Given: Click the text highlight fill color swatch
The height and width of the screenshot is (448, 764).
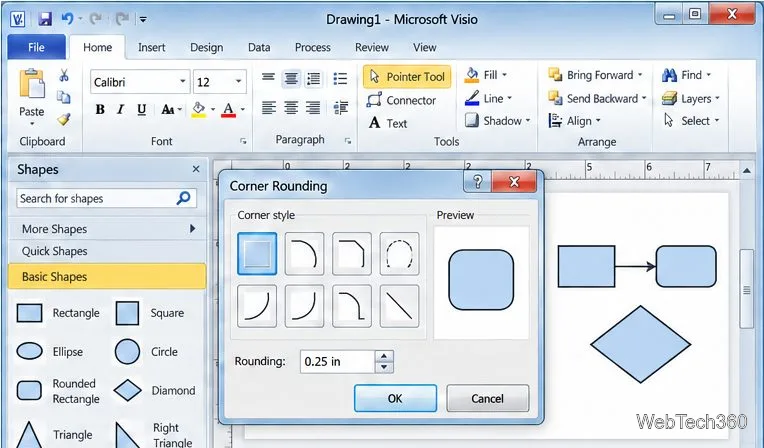Looking at the screenshot, I should pos(198,109).
